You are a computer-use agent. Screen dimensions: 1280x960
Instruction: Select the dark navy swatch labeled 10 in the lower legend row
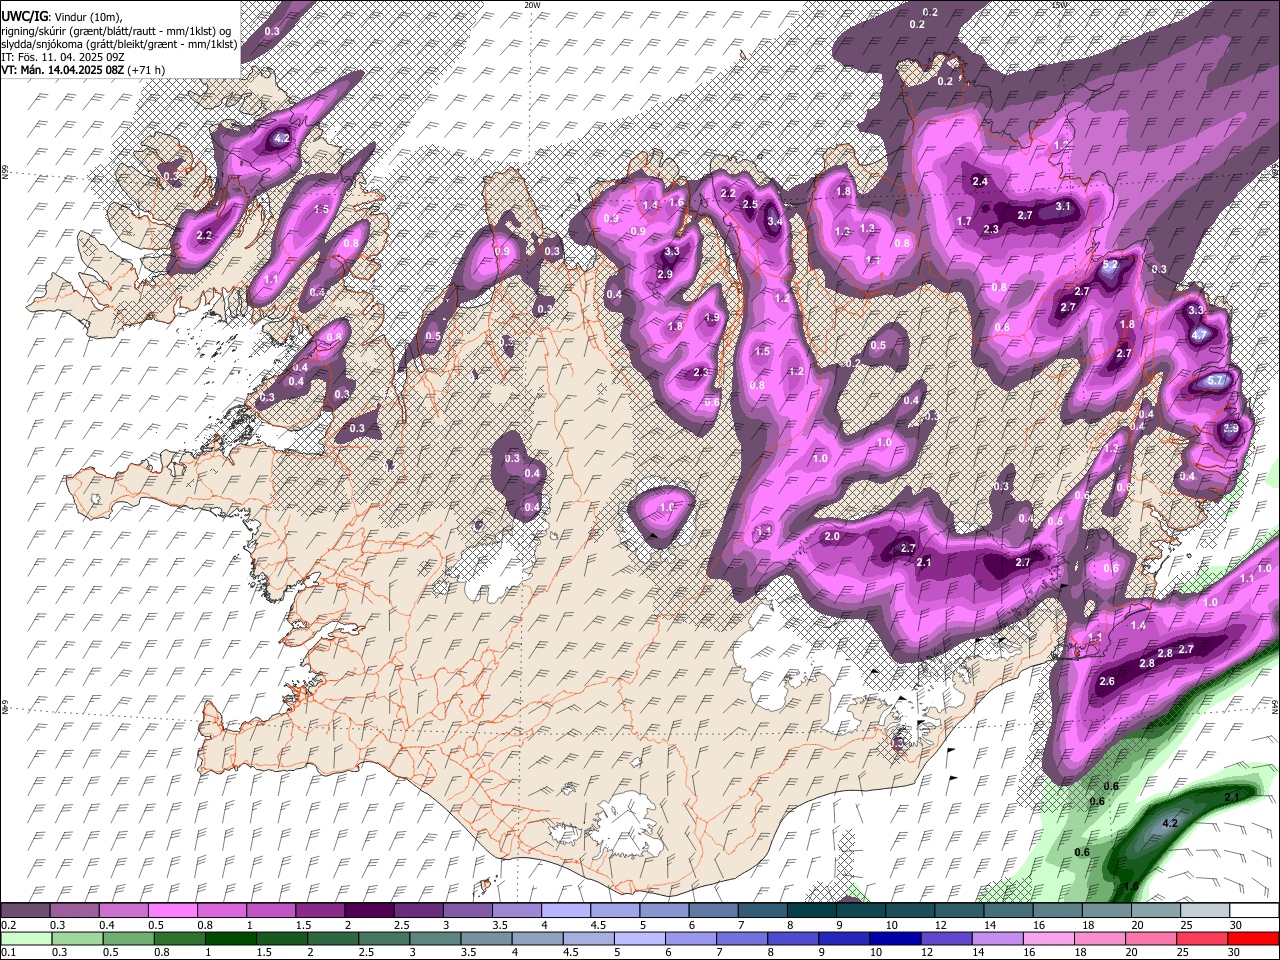[895, 938]
